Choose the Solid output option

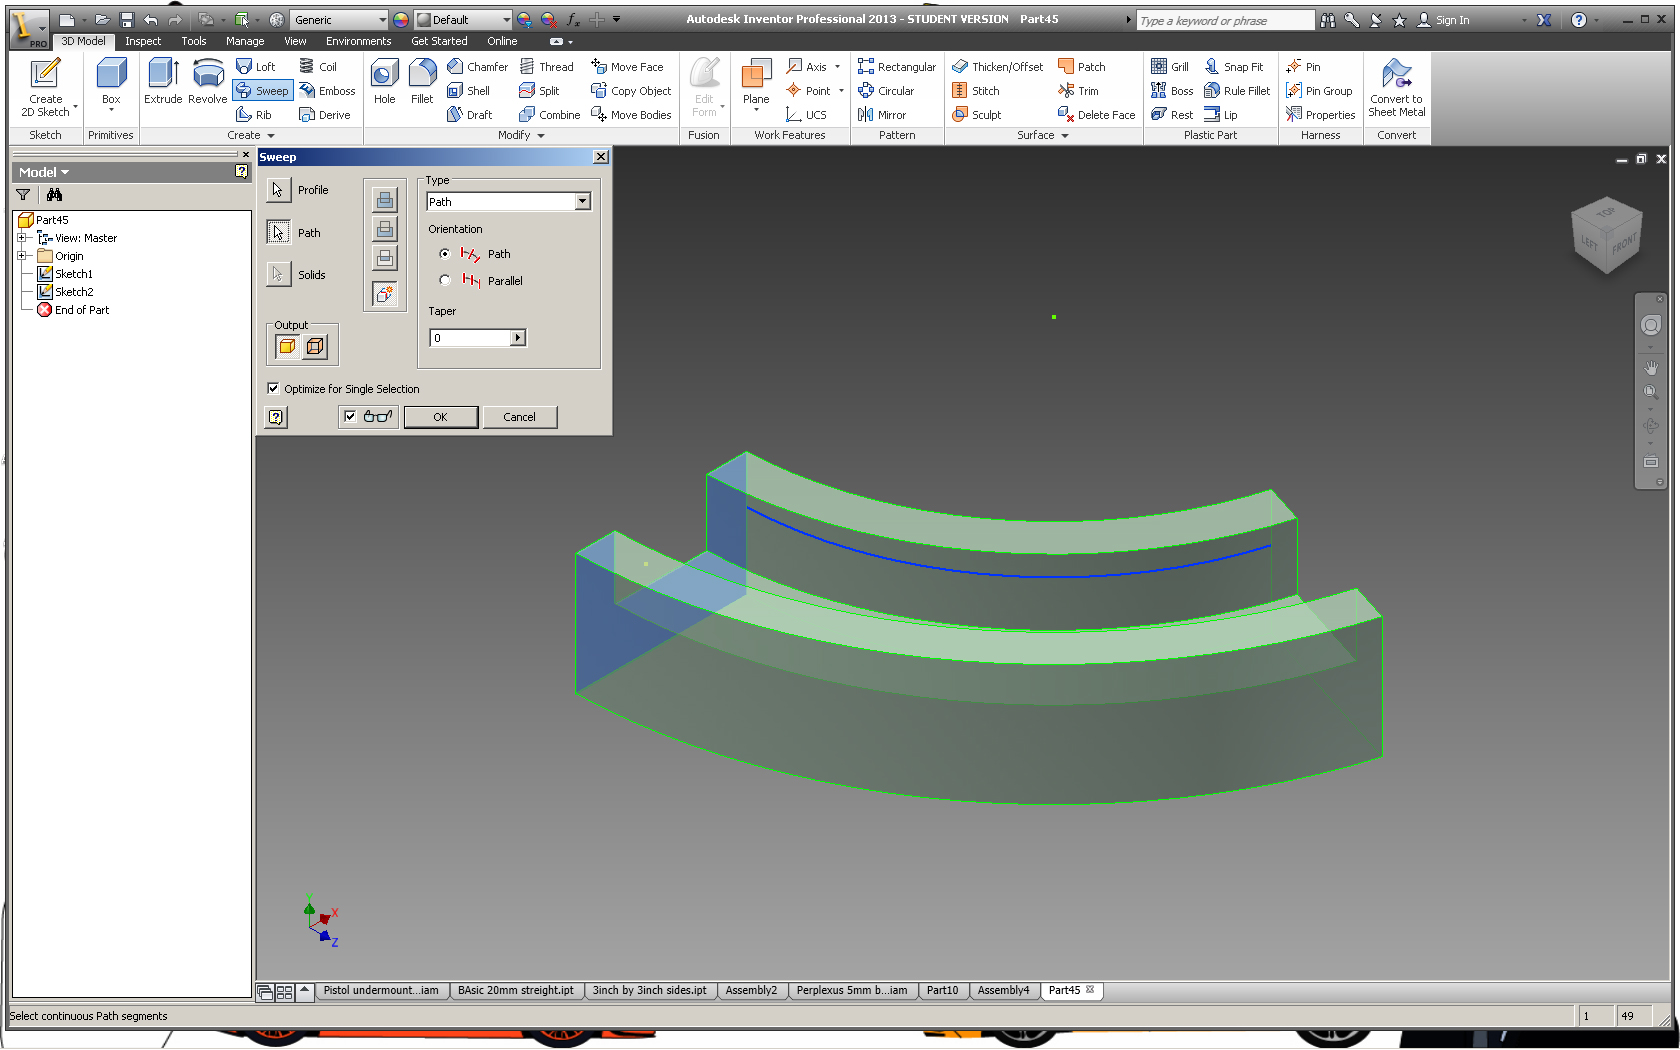287,346
